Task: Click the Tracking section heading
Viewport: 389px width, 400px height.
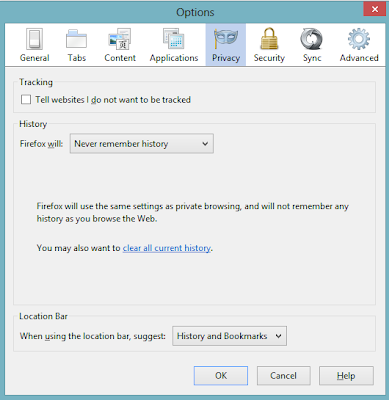Action: pyautogui.click(x=36, y=82)
